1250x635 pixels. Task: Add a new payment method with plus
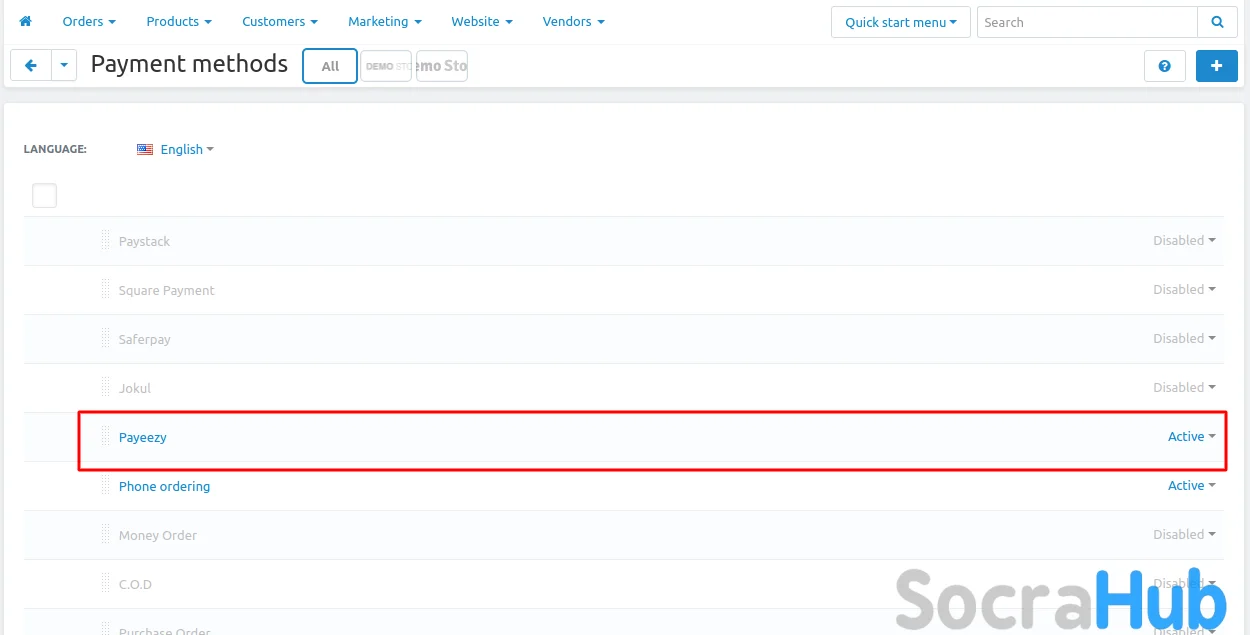[1217, 66]
